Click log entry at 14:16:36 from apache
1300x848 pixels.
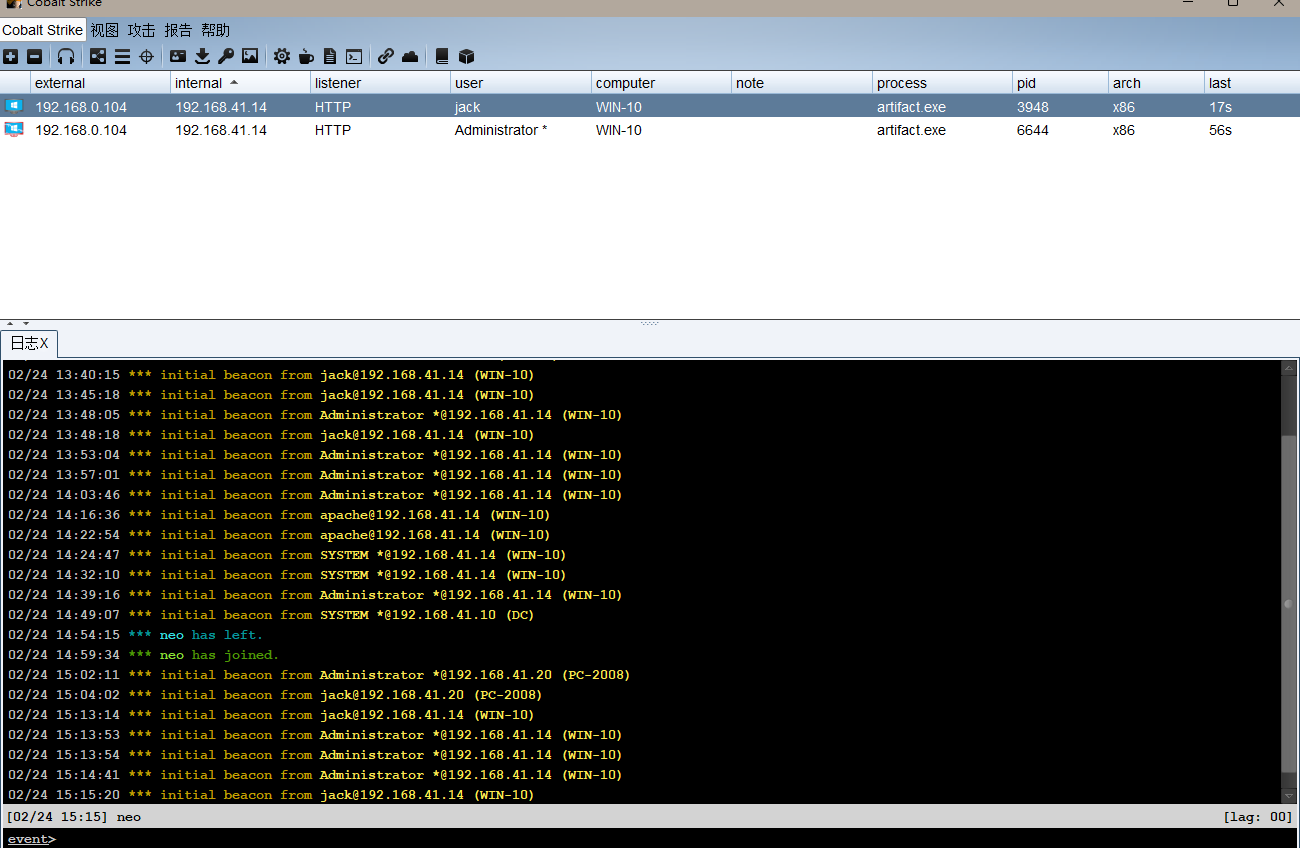coord(279,514)
